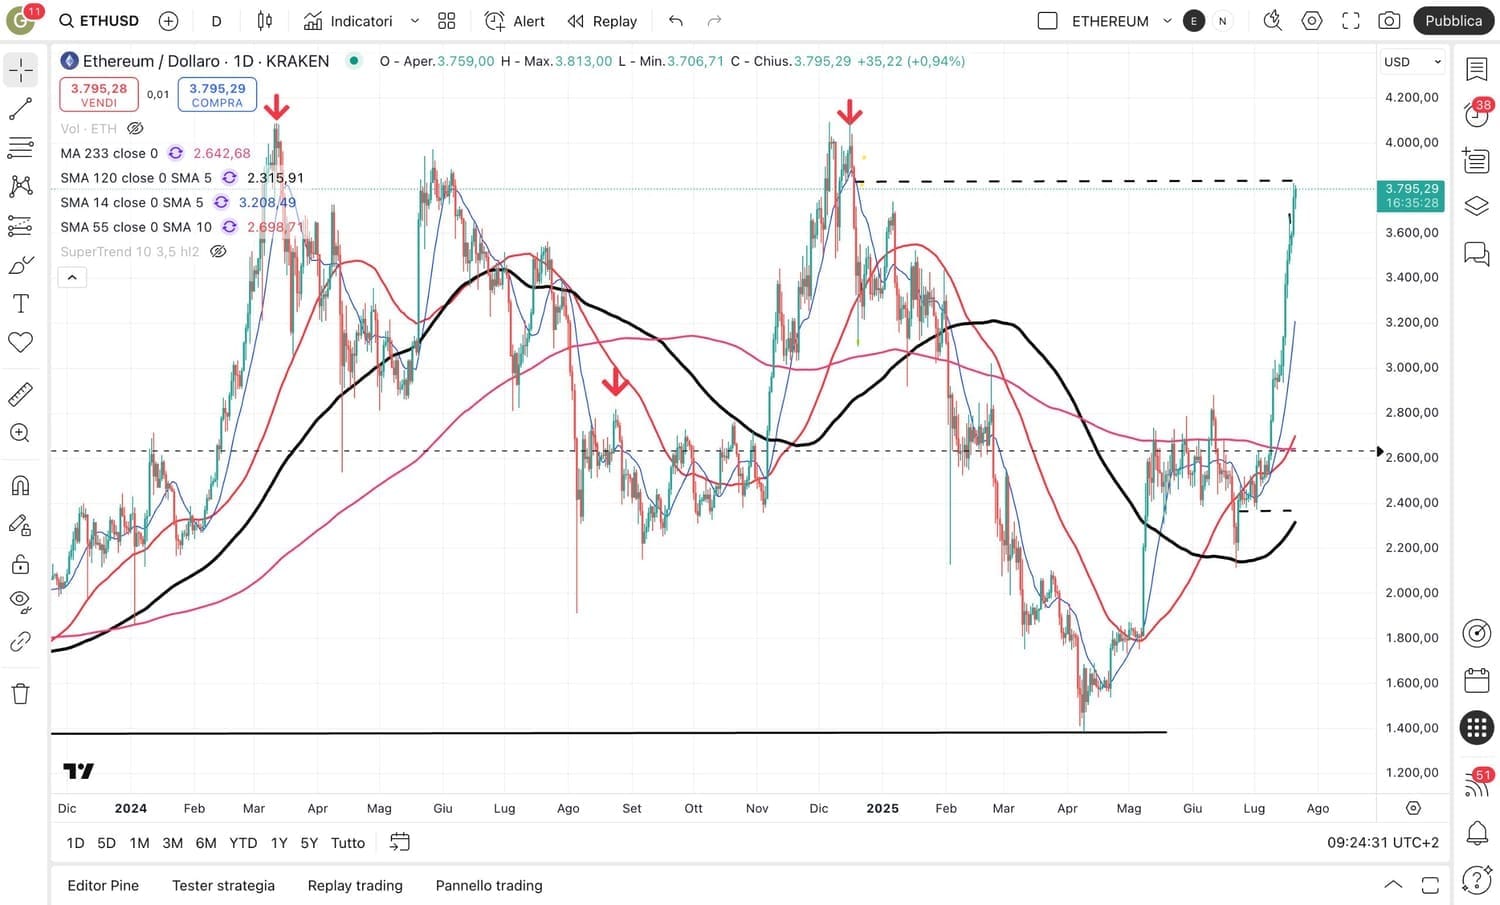Open the layout setup square icon

click(1047, 21)
